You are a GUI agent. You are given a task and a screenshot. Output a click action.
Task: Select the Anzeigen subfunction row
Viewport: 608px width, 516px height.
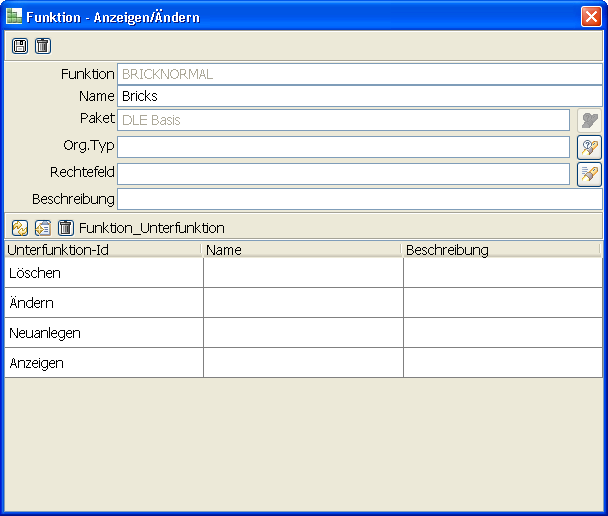103,363
